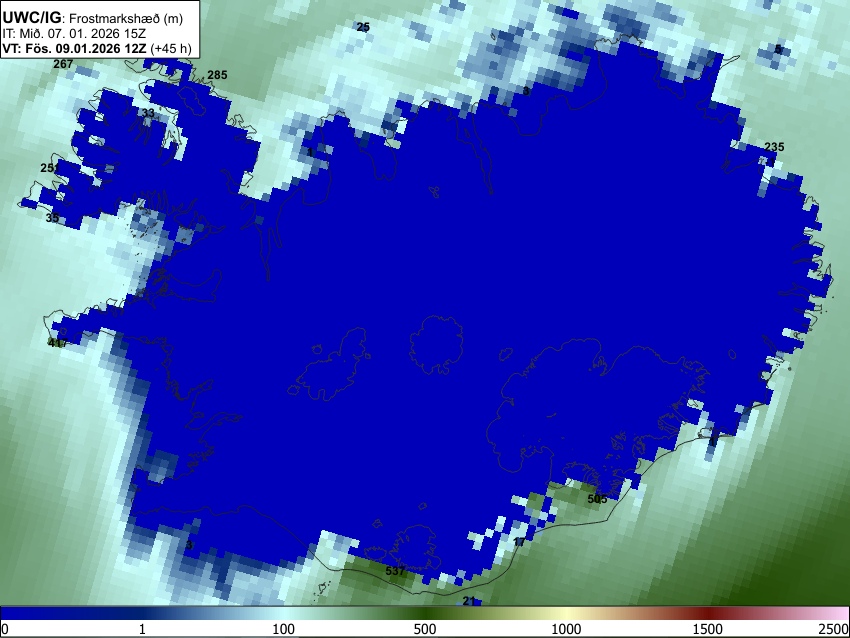Click the map value label '505'
The height and width of the screenshot is (638, 850).
pos(597,499)
